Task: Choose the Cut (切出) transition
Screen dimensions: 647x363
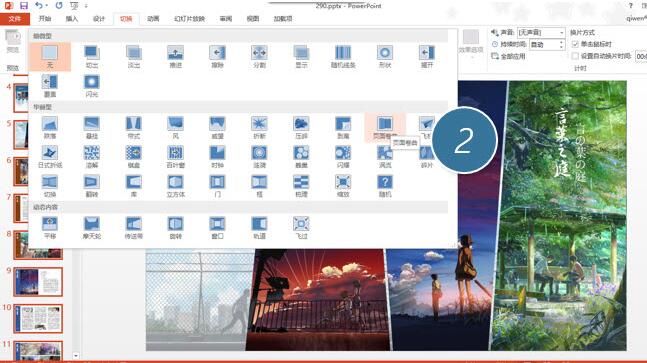Action: (92, 57)
